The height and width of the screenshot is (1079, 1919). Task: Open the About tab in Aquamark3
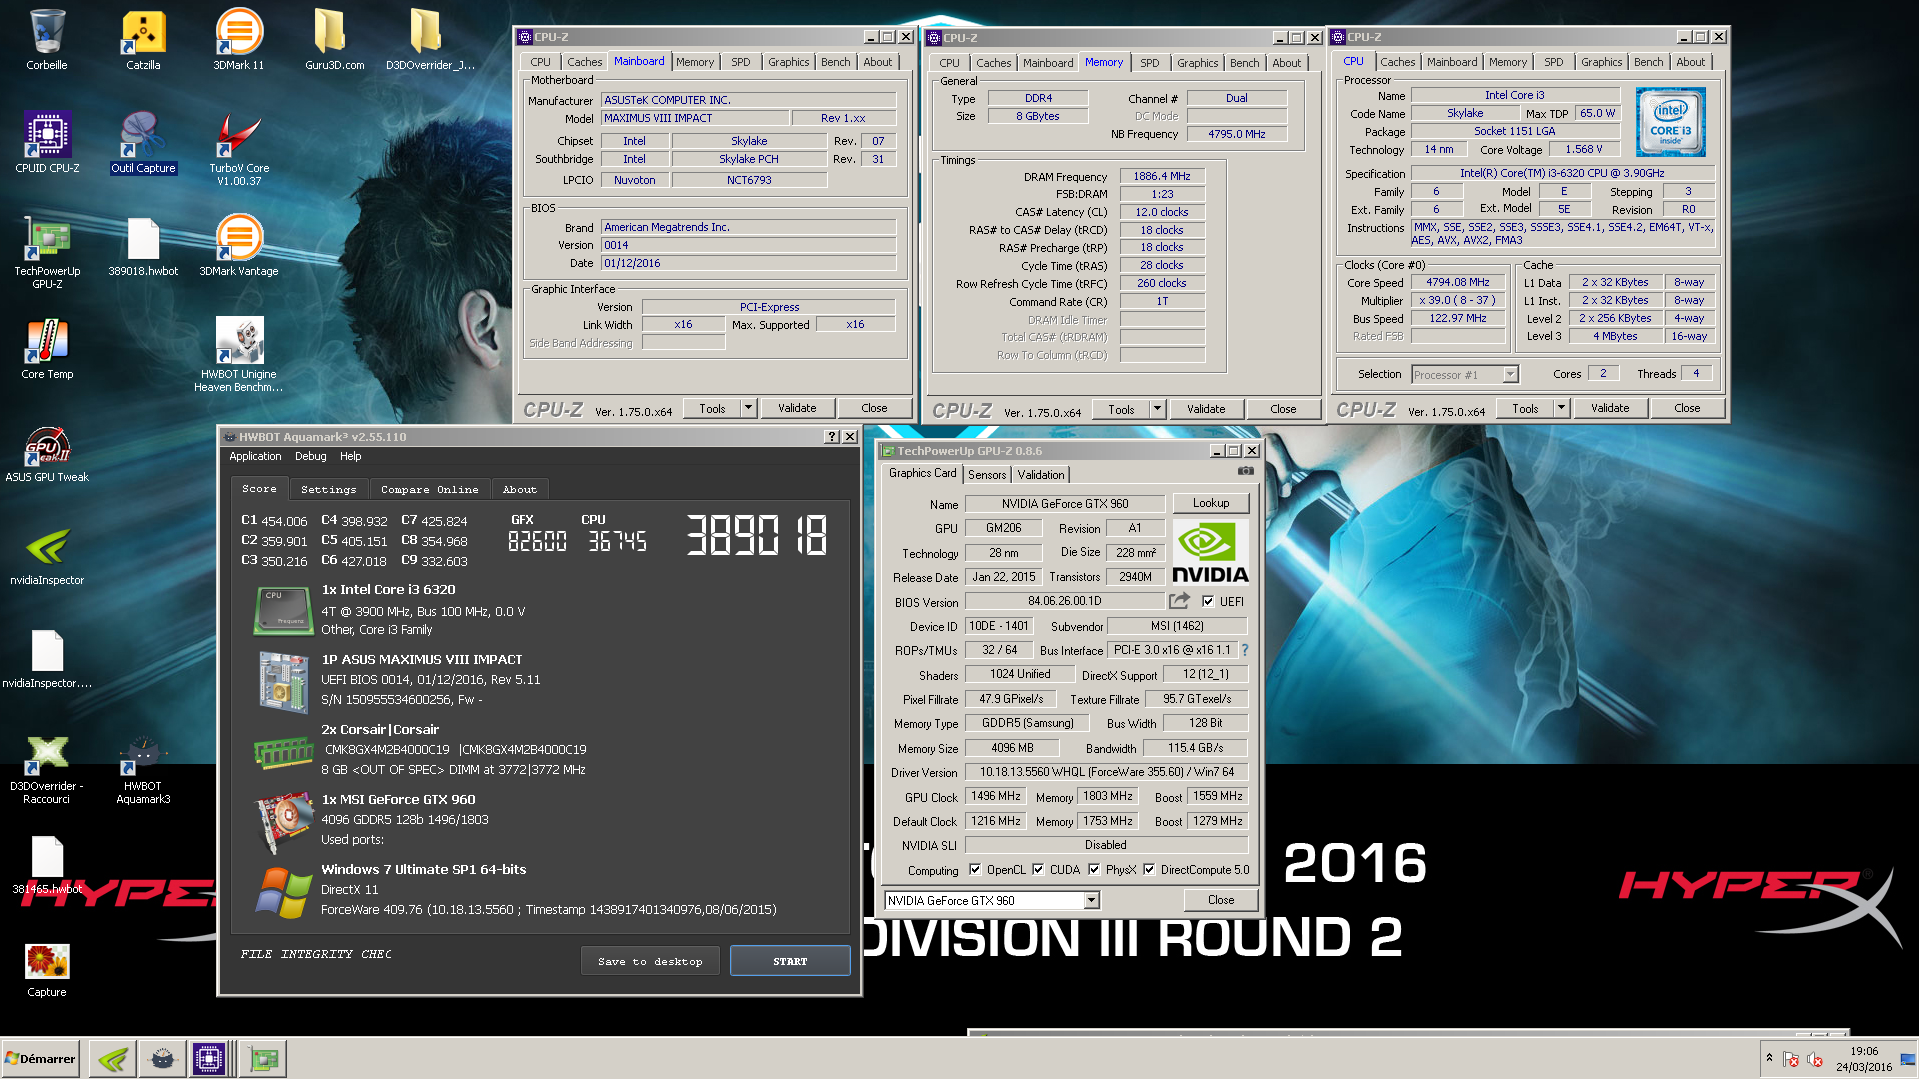point(520,490)
